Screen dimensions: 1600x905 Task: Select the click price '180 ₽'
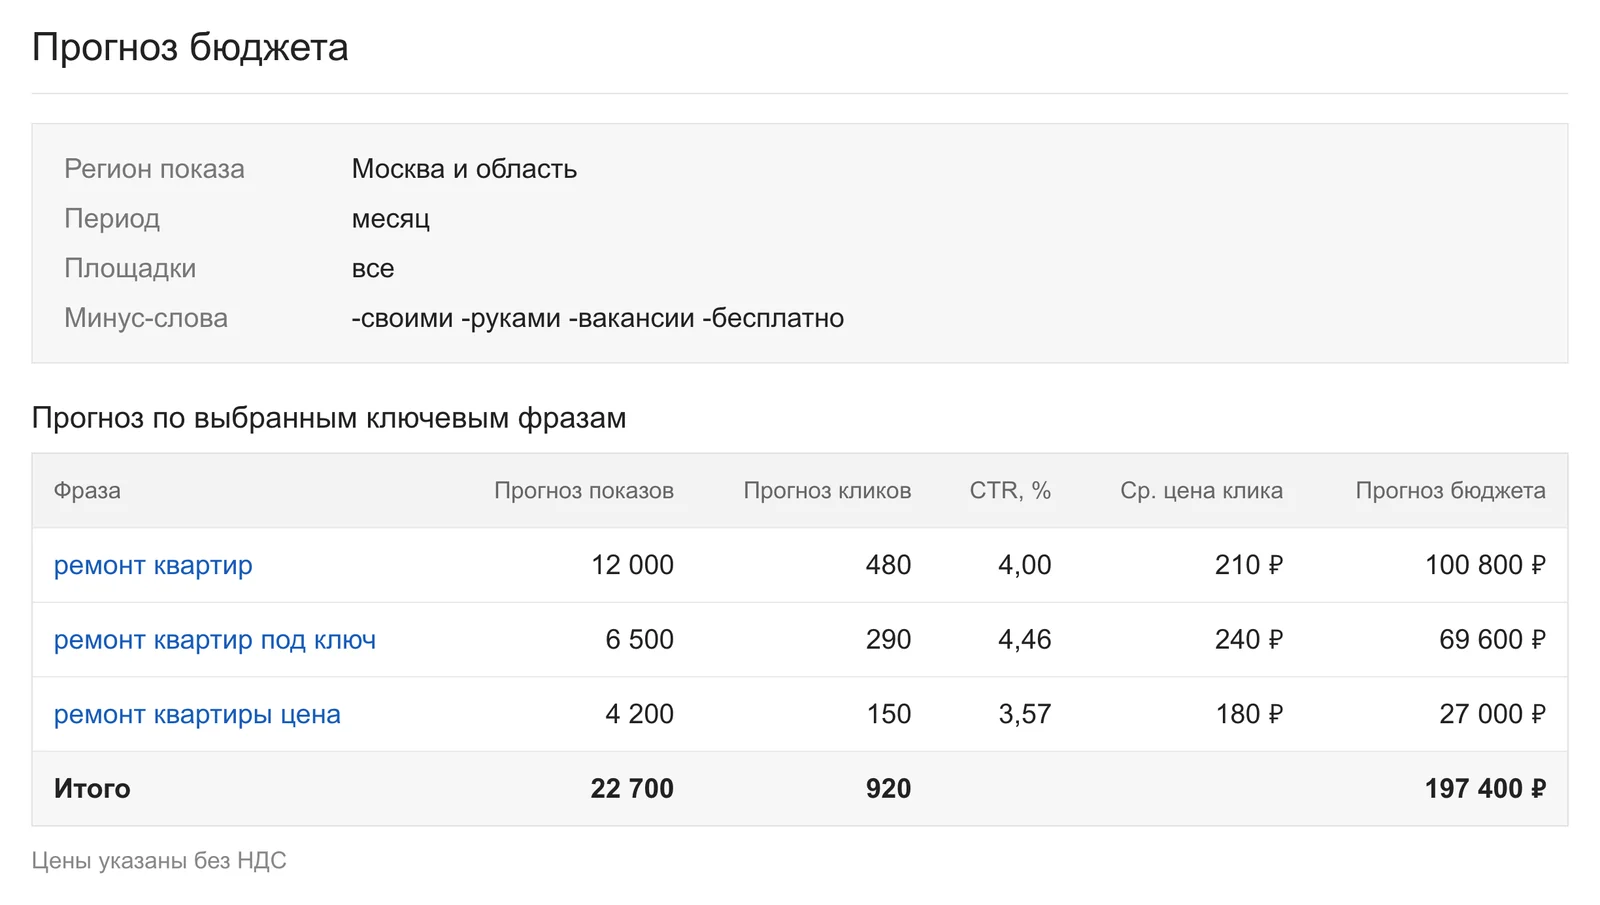point(1248,714)
